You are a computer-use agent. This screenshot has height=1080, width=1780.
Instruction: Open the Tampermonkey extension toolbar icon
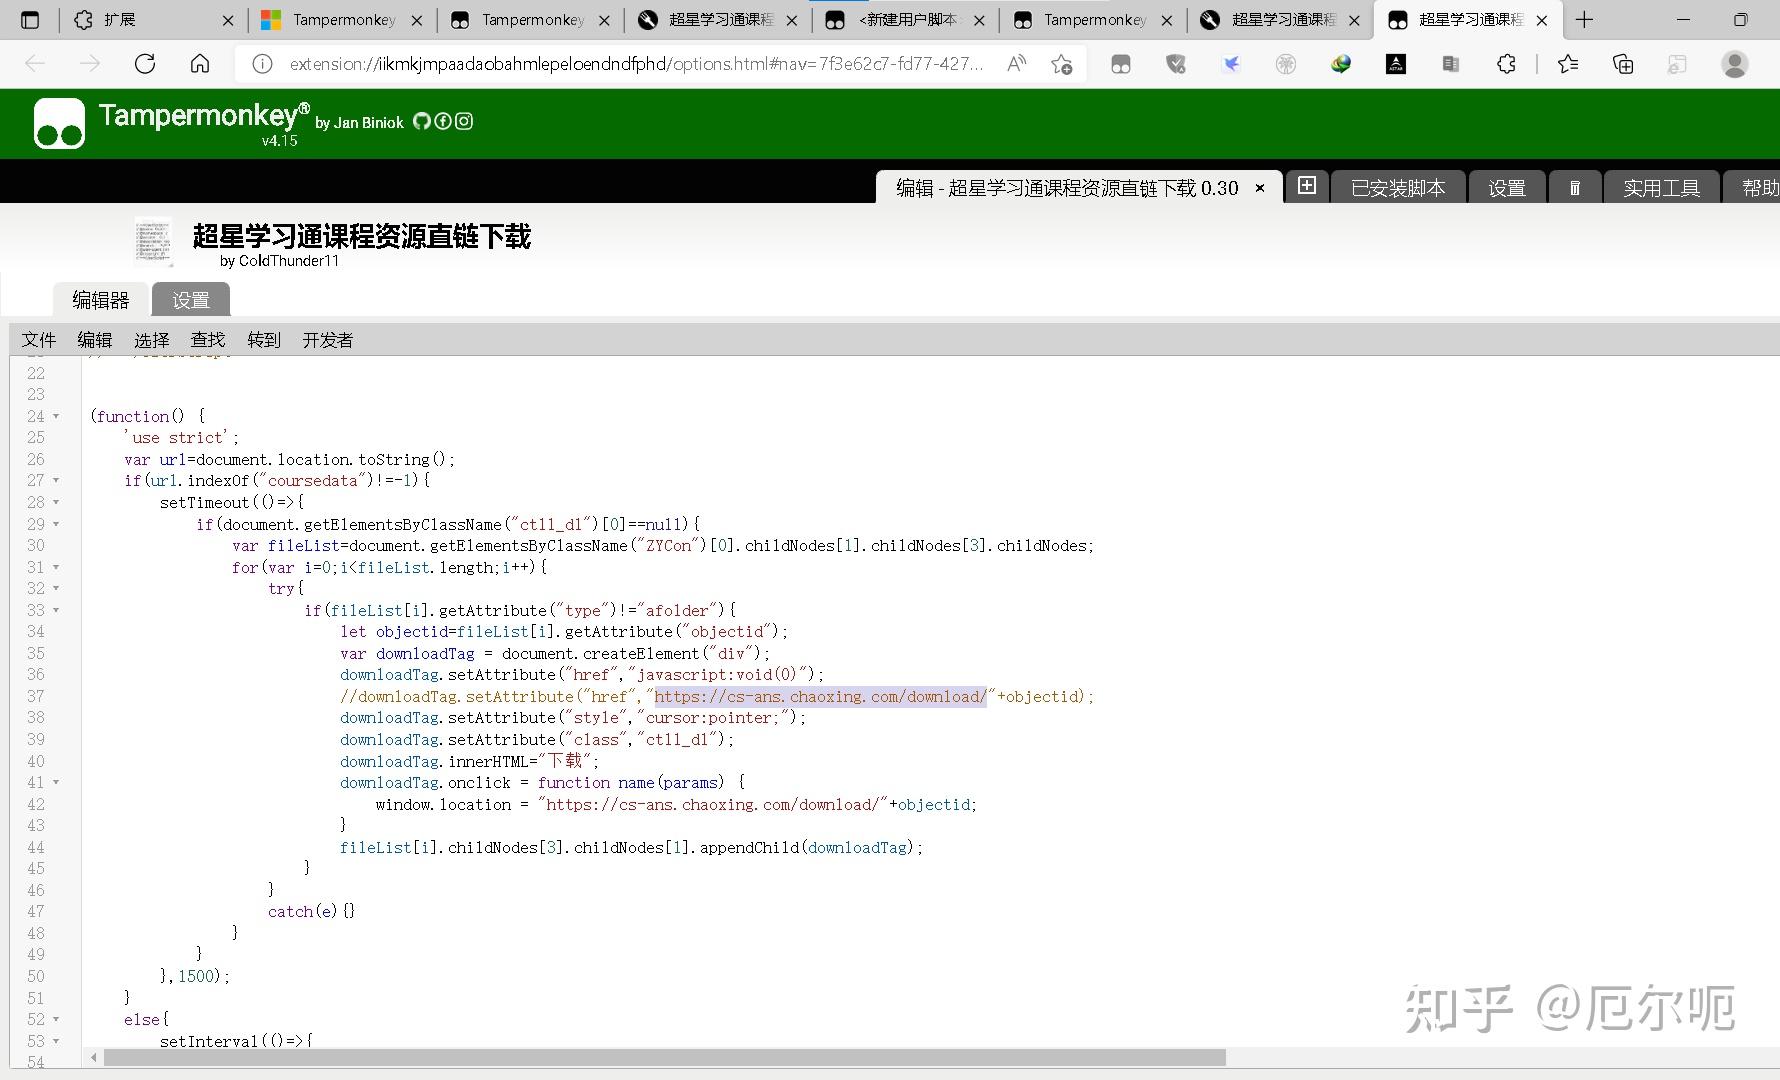(x=1121, y=64)
